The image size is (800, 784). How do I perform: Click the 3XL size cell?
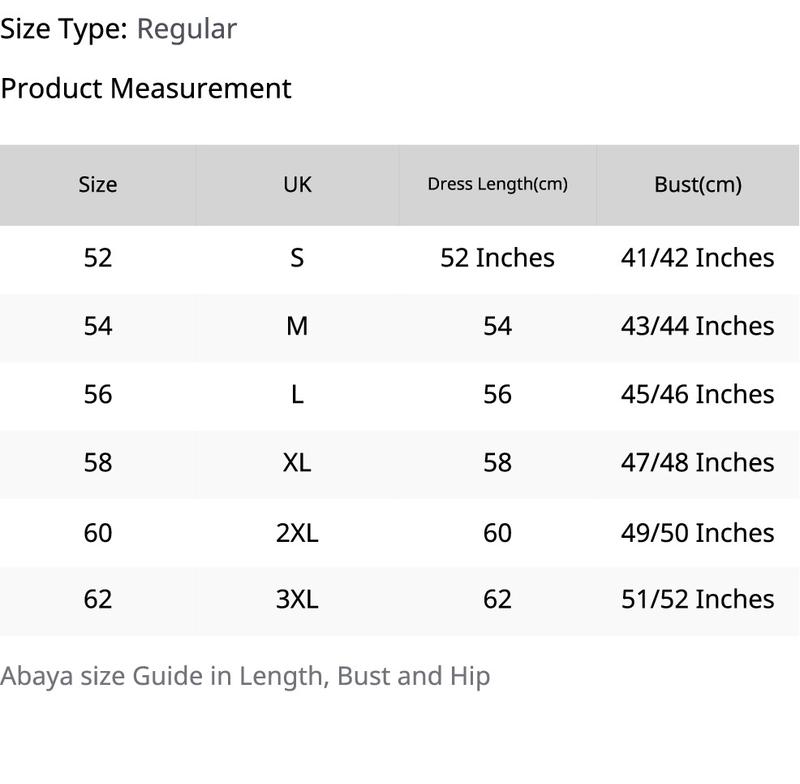297,599
